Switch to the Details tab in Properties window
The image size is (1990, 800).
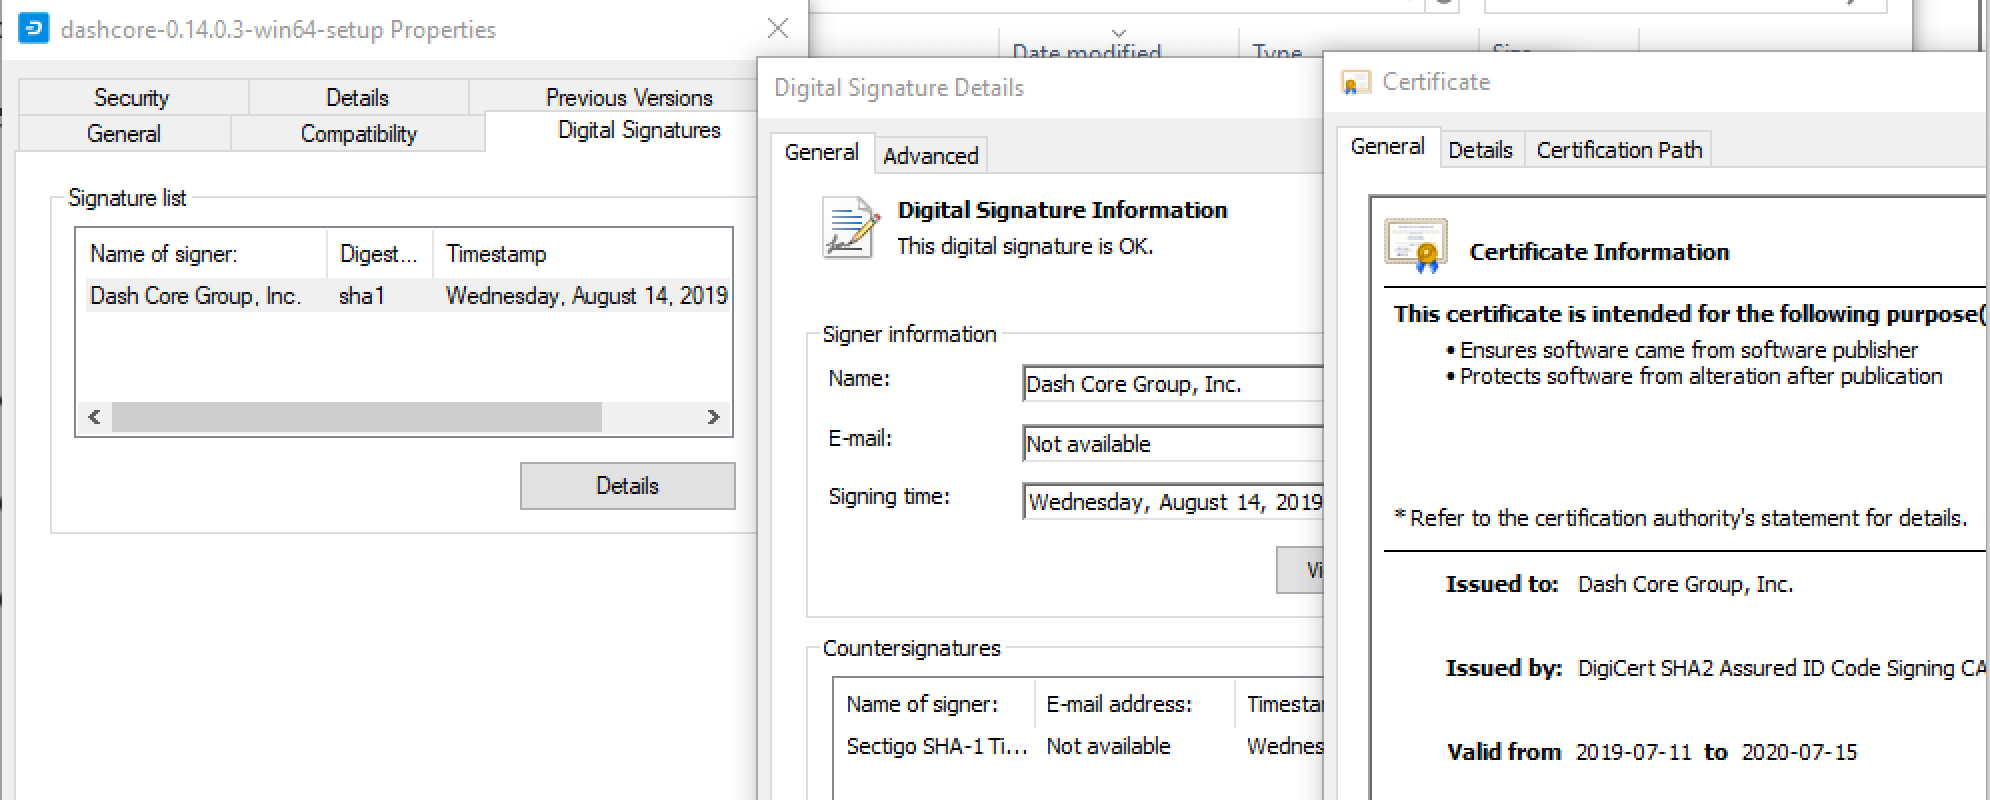click(x=357, y=97)
